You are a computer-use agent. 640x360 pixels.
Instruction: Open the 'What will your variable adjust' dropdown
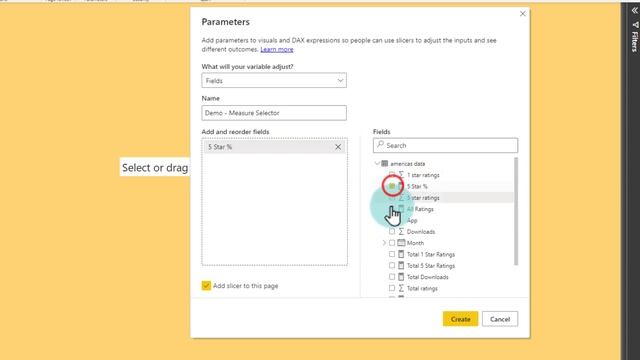coord(274,80)
